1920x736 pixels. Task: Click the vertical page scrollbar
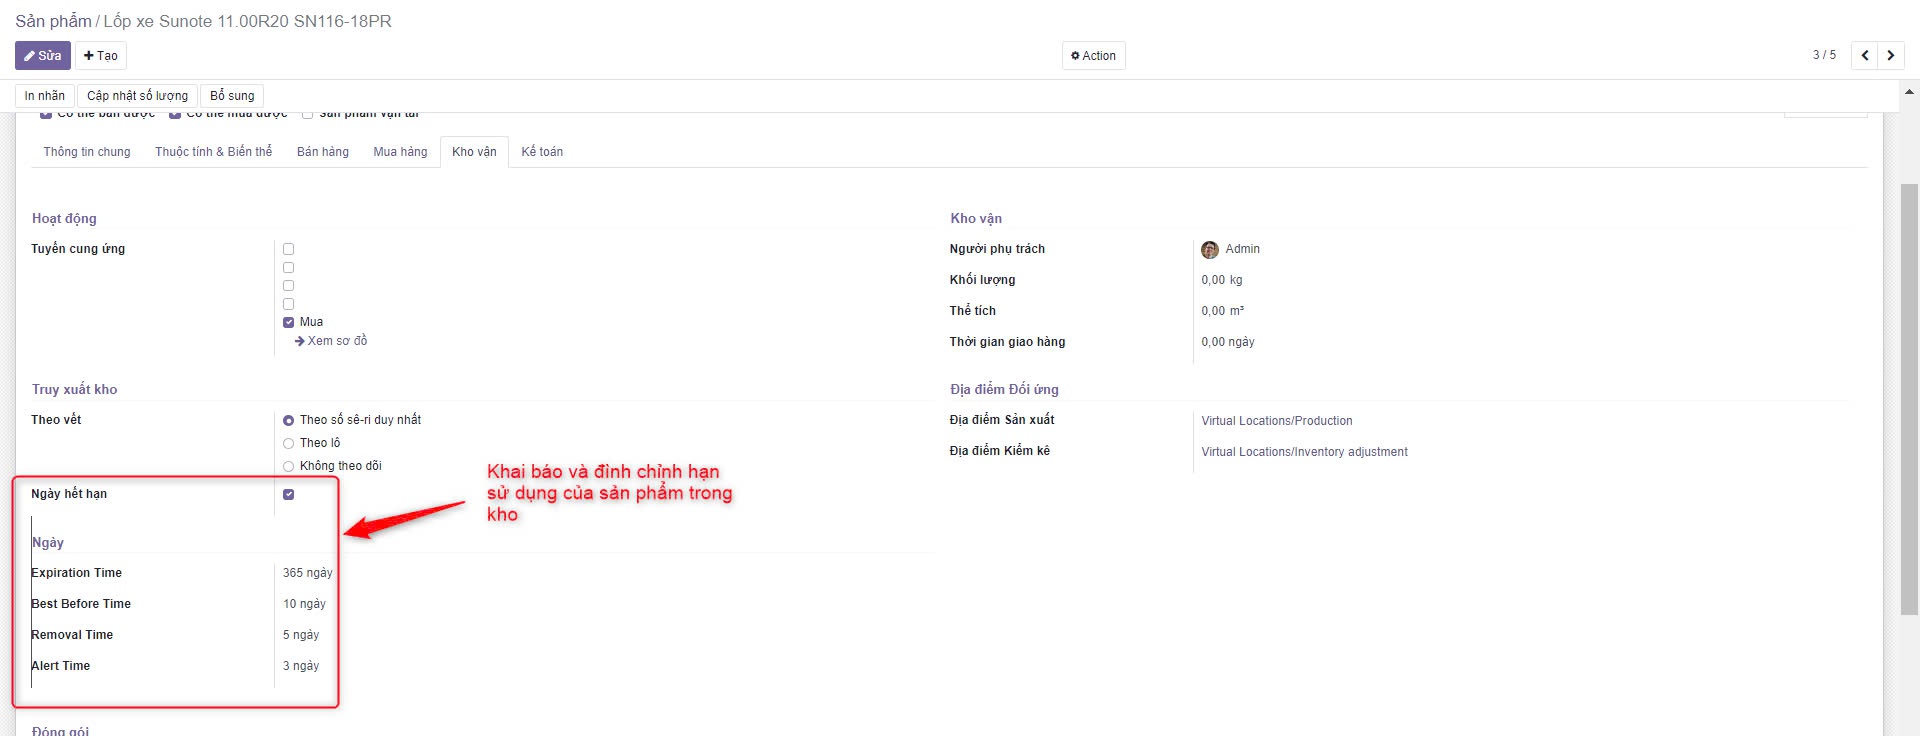1909,400
